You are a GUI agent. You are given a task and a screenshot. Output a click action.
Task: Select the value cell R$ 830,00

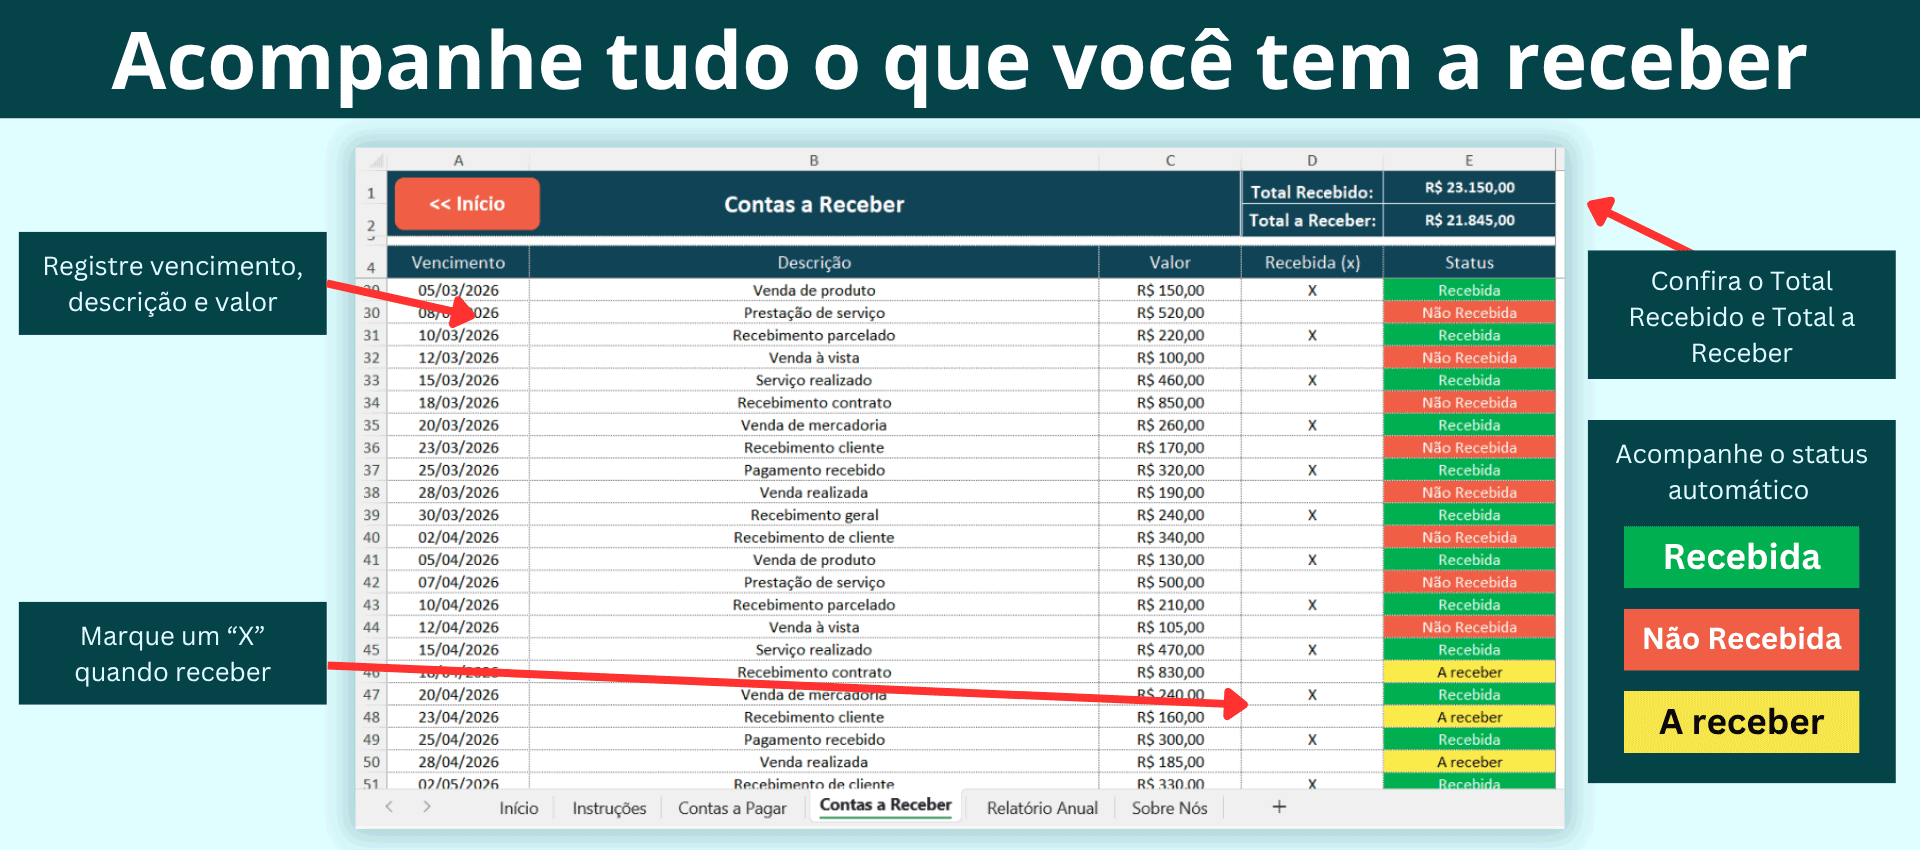point(1170,672)
